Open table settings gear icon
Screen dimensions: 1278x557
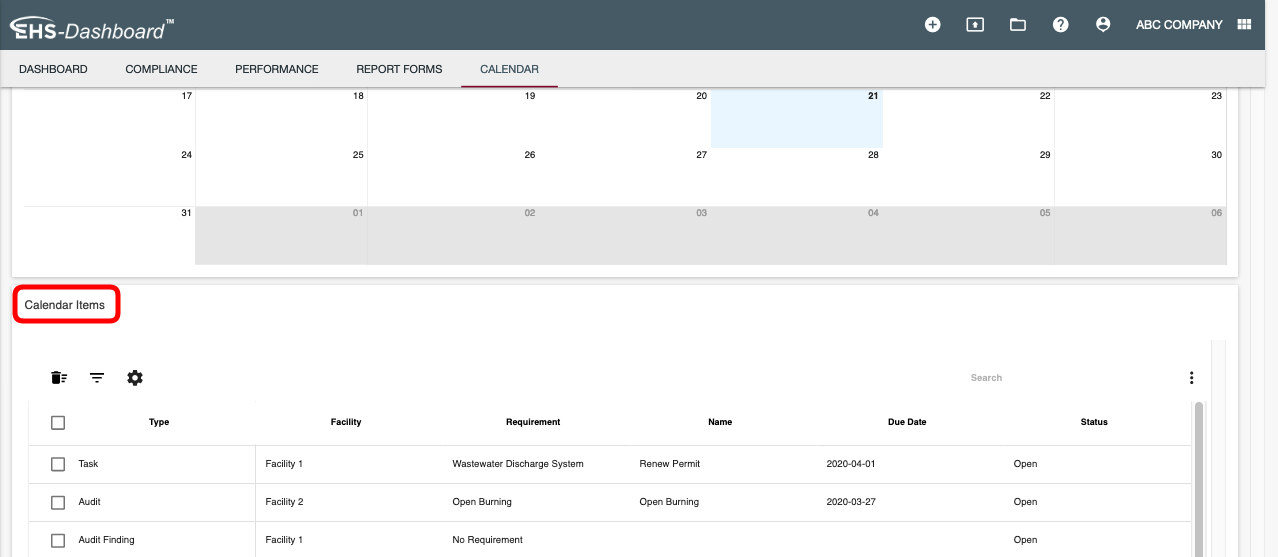[135, 378]
